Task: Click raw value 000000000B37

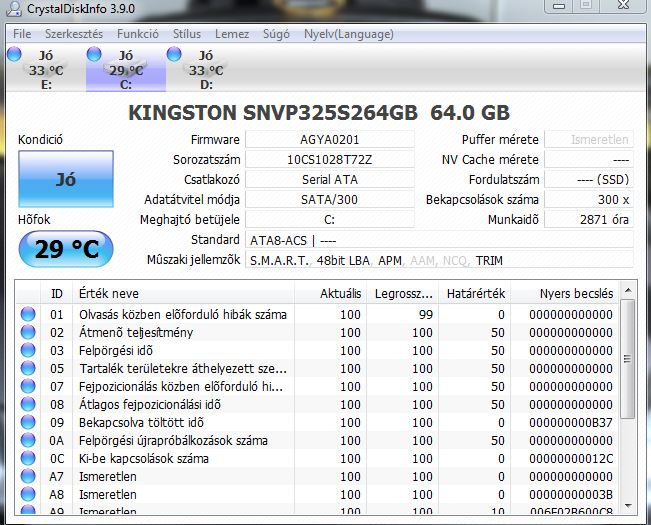Action: [x=571, y=422]
